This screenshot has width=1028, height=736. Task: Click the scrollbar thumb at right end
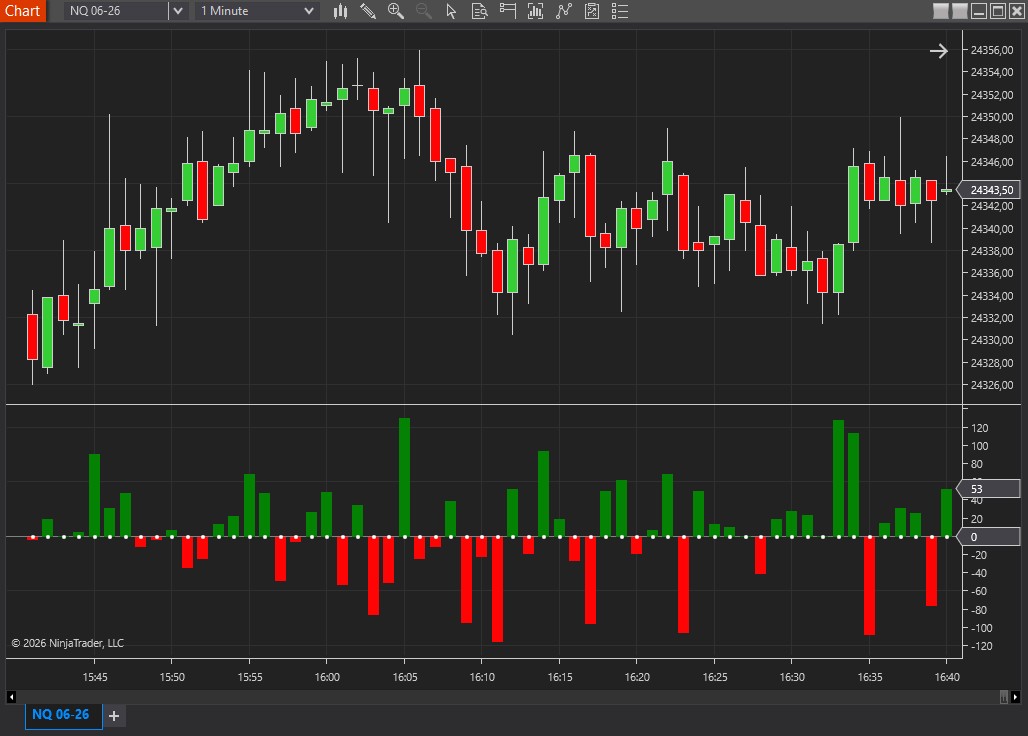(1004, 696)
